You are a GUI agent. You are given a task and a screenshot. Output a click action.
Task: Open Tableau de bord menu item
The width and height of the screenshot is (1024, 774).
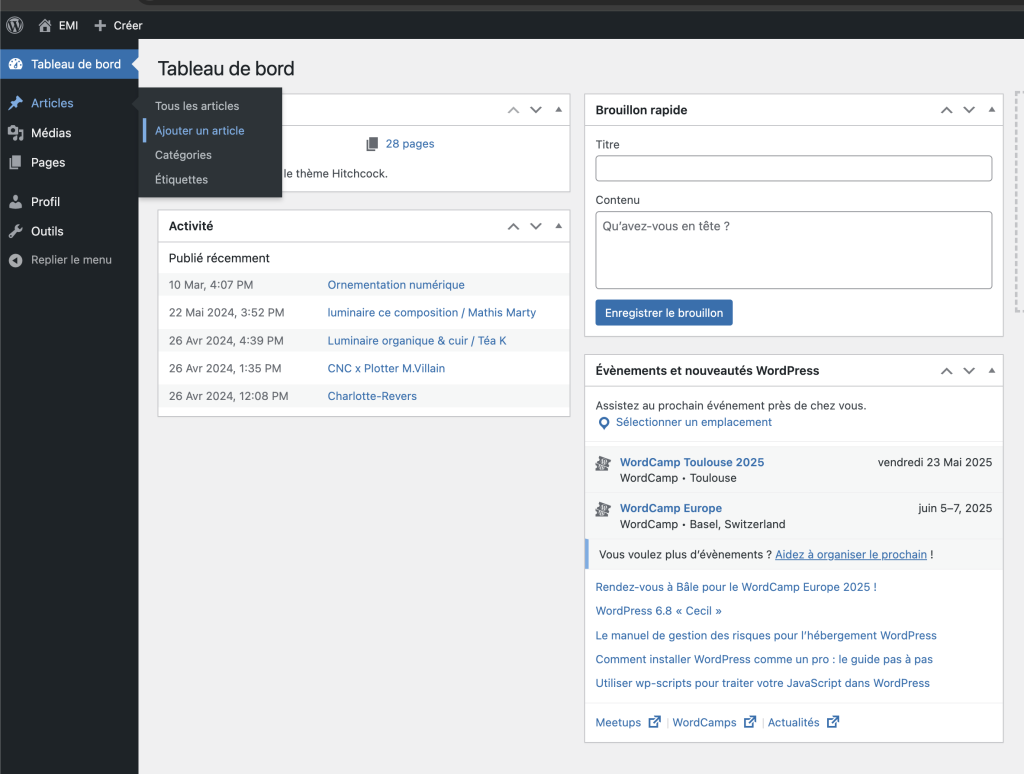tap(76, 64)
